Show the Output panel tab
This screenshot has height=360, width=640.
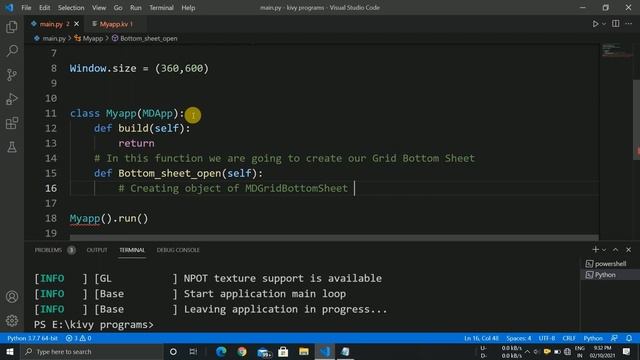97,250
